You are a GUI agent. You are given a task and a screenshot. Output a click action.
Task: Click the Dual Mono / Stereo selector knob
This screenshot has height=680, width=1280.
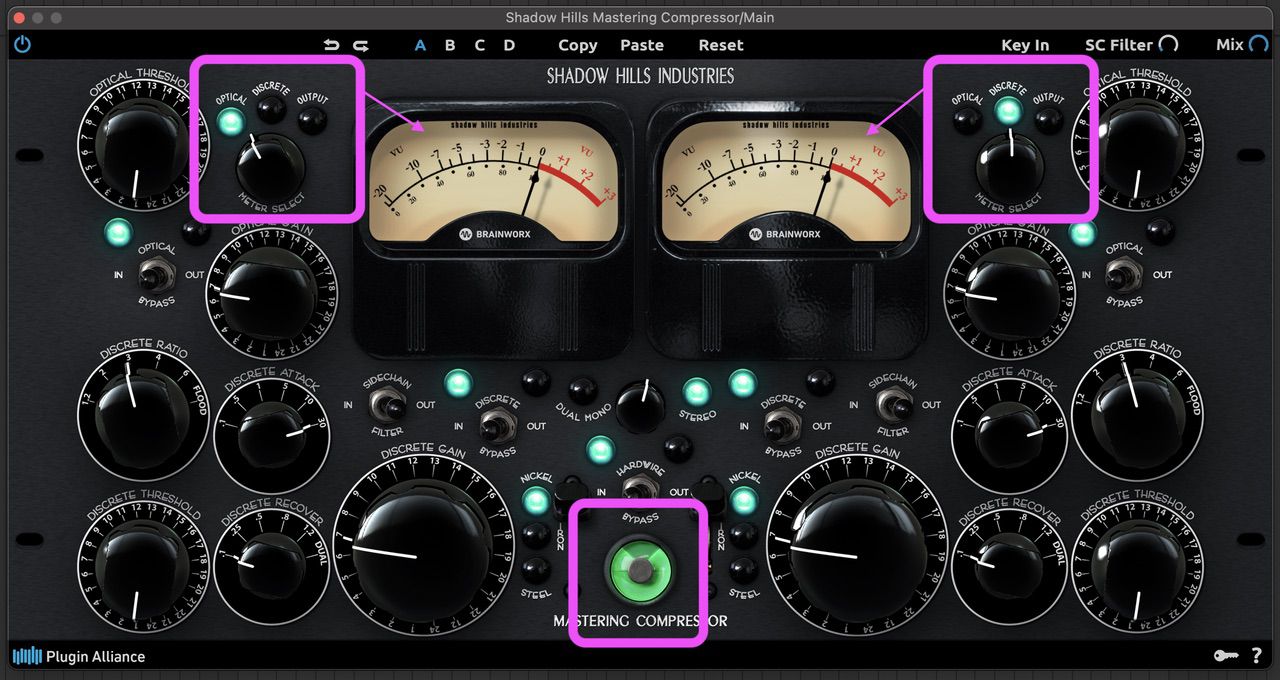click(640, 405)
